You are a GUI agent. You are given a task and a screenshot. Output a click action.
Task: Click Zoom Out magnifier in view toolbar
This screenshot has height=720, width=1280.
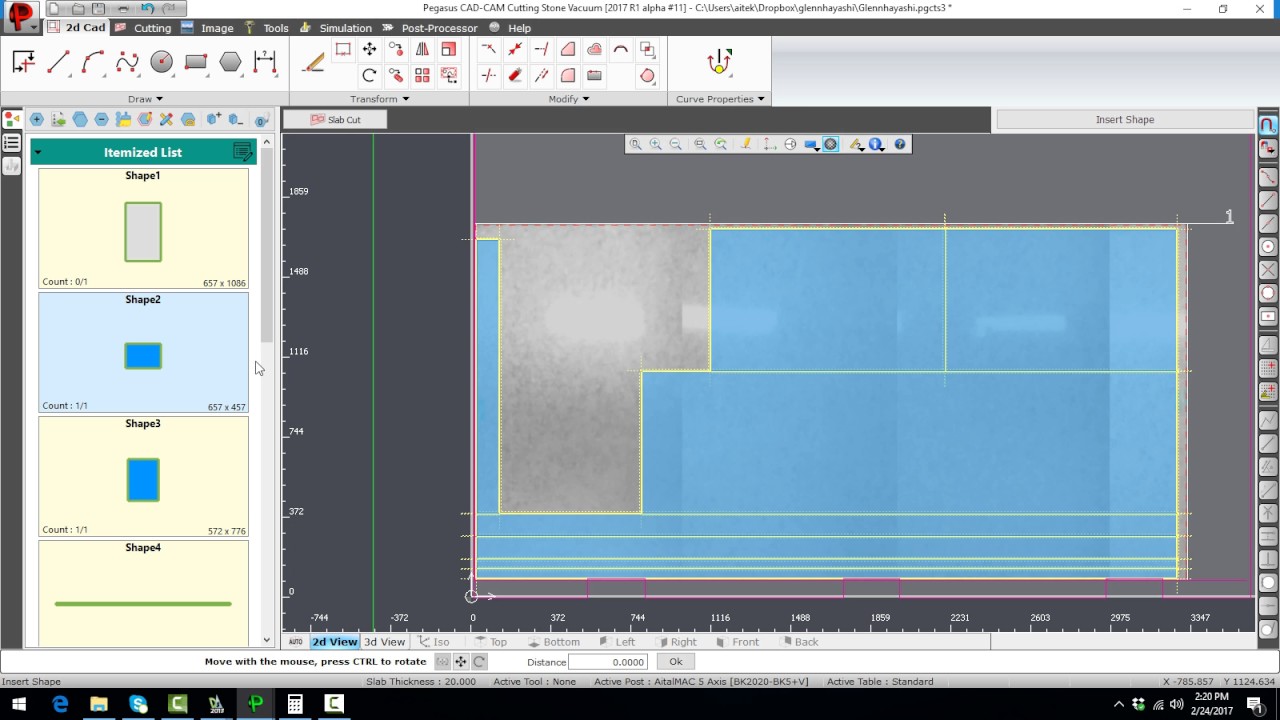click(676, 144)
